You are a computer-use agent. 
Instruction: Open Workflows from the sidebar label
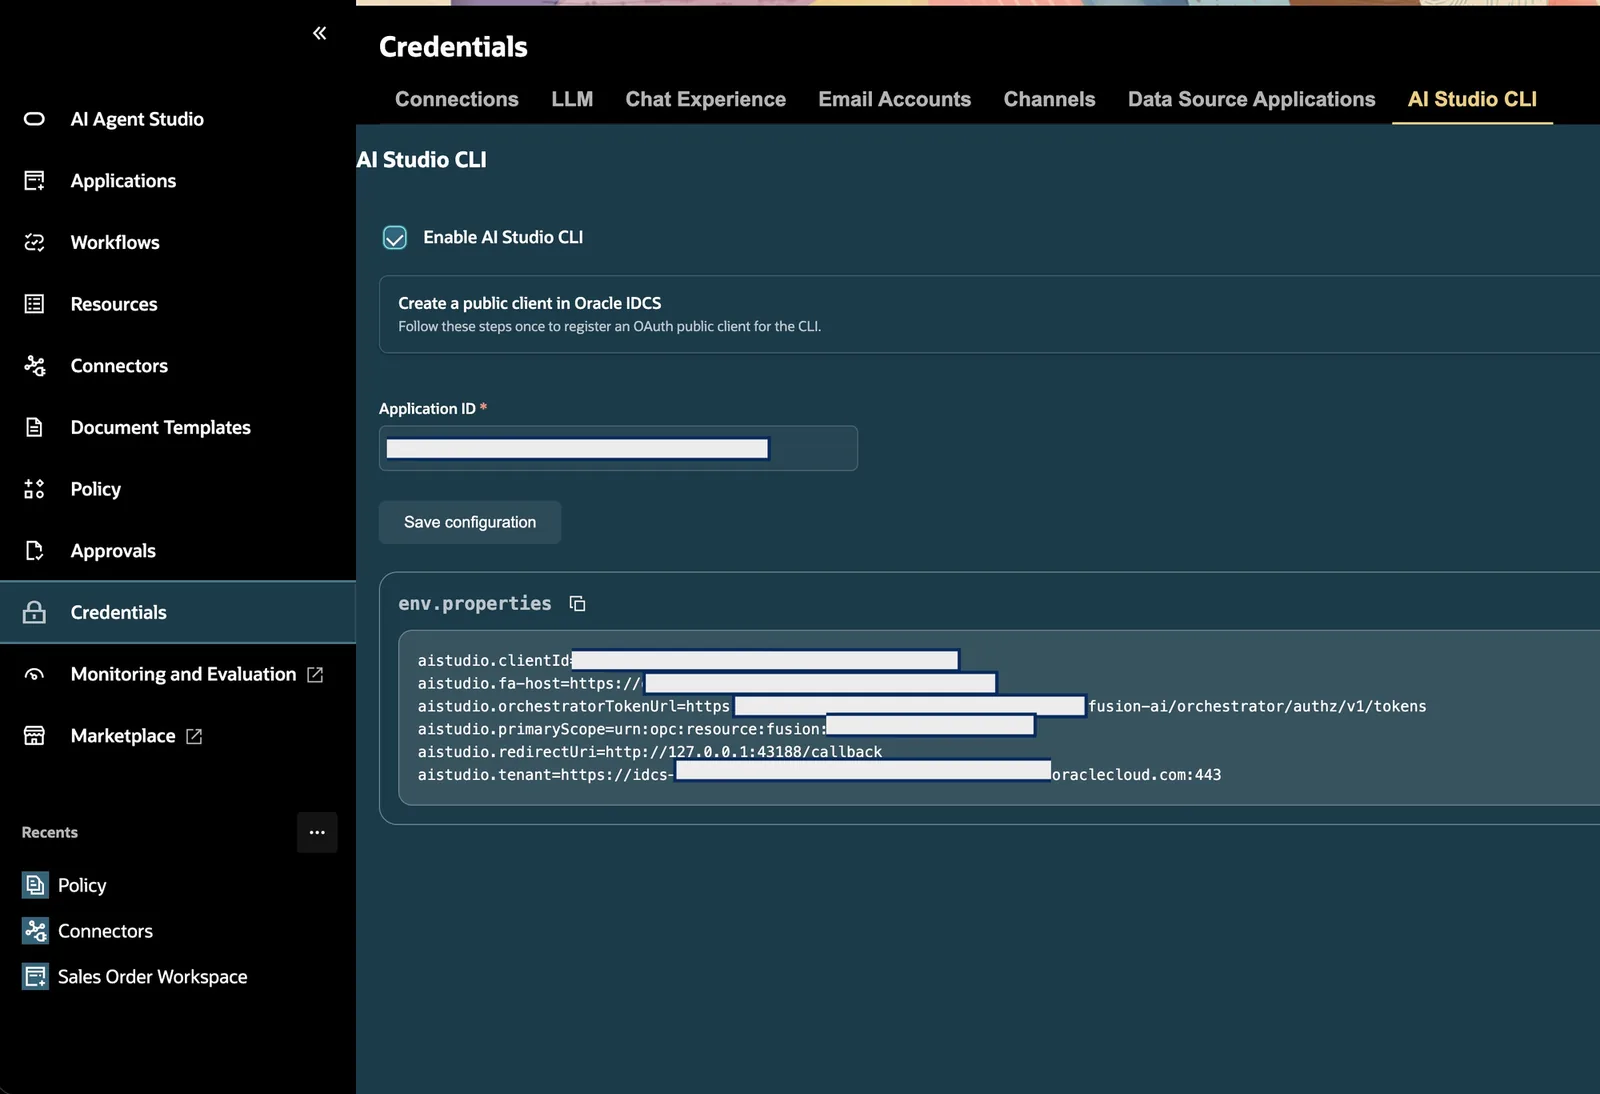(x=115, y=242)
